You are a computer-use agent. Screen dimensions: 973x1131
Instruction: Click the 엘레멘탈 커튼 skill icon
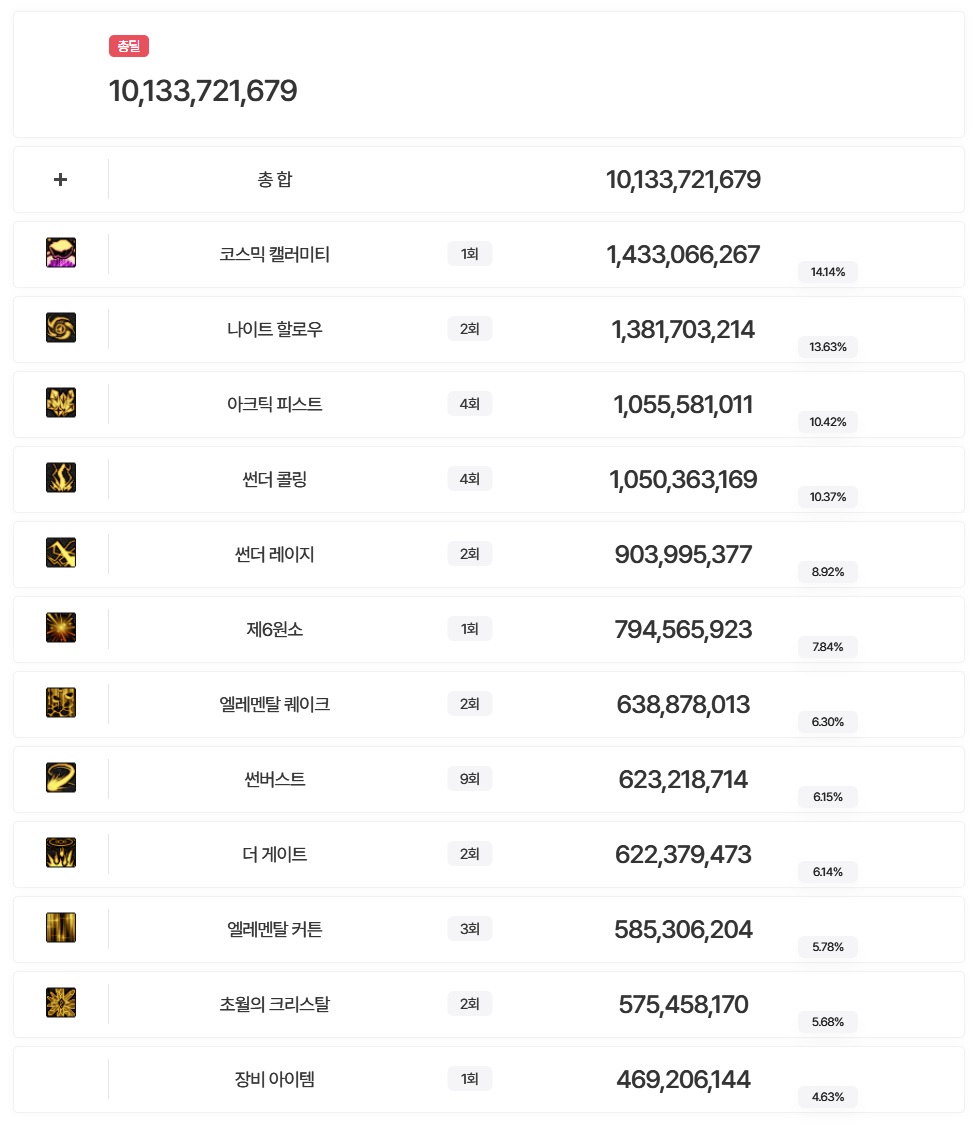61,928
